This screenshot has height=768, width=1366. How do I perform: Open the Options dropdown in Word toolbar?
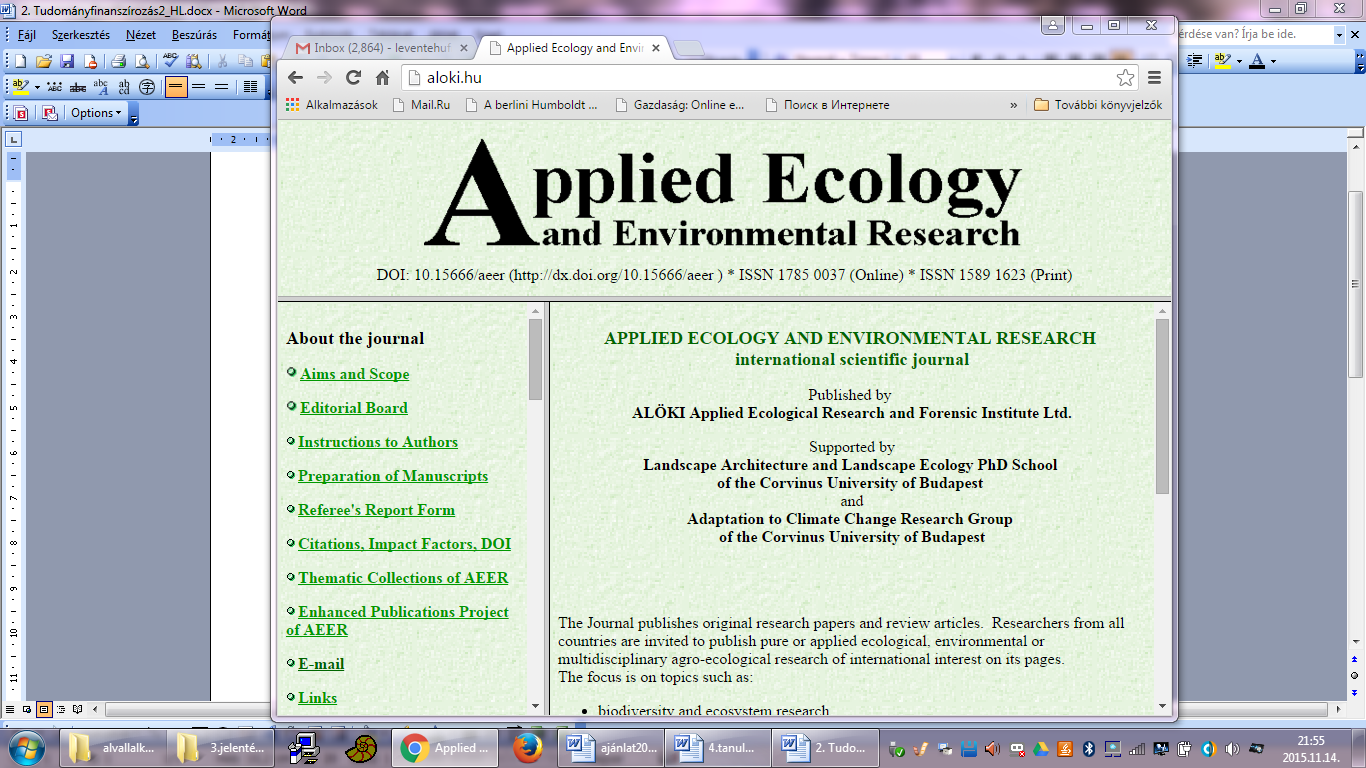[x=96, y=113]
